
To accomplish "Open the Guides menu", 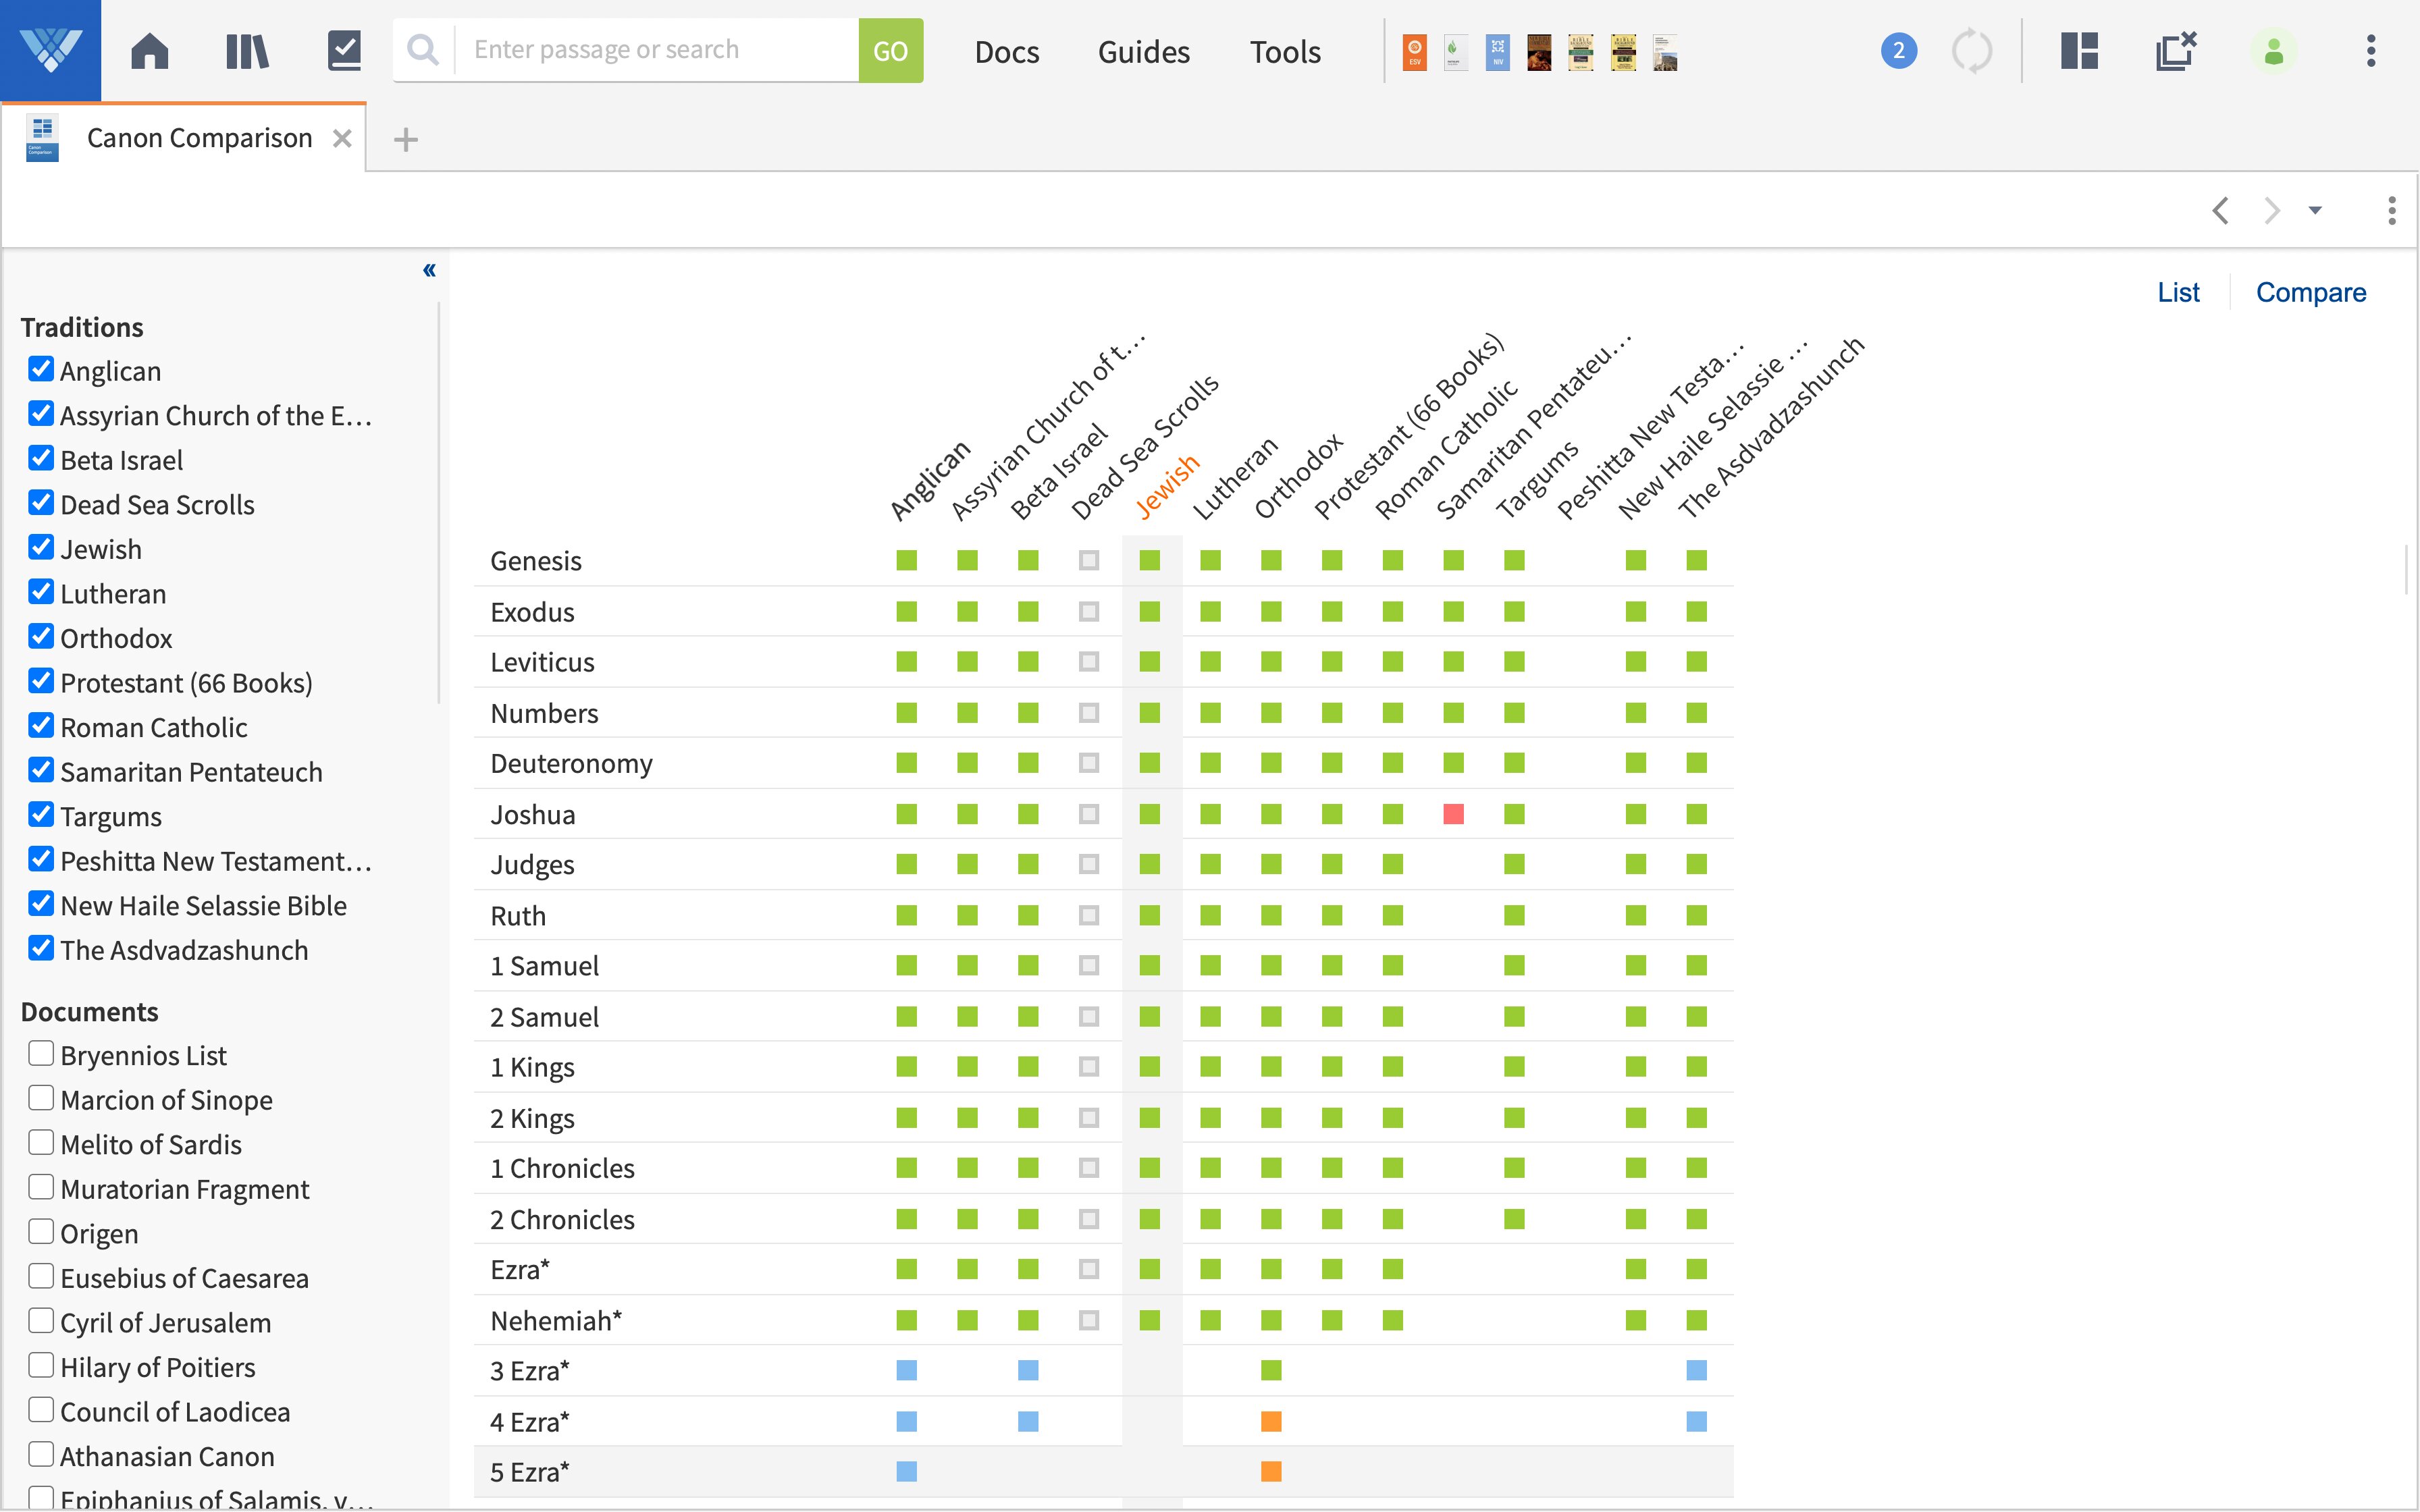I will tap(1143, 51).
